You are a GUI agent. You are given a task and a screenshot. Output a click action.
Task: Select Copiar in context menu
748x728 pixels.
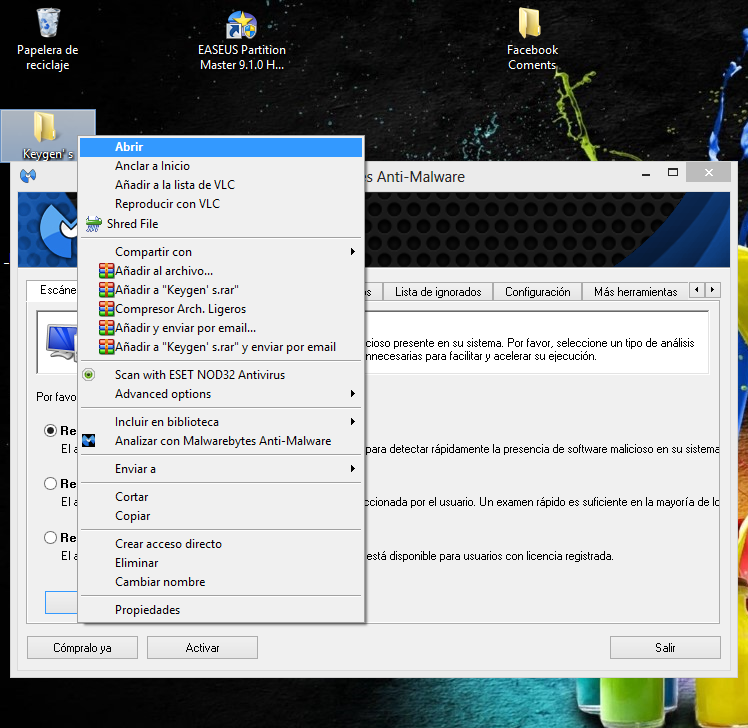221,516
